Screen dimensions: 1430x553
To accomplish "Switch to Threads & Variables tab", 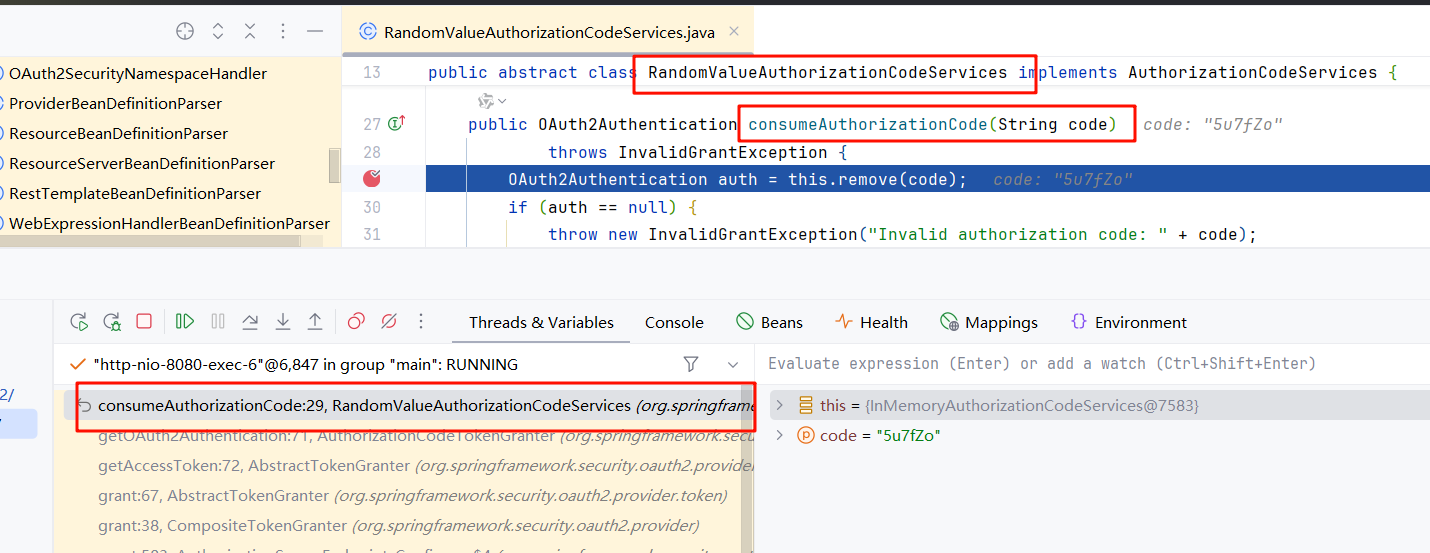I will (x=541, y=322).
